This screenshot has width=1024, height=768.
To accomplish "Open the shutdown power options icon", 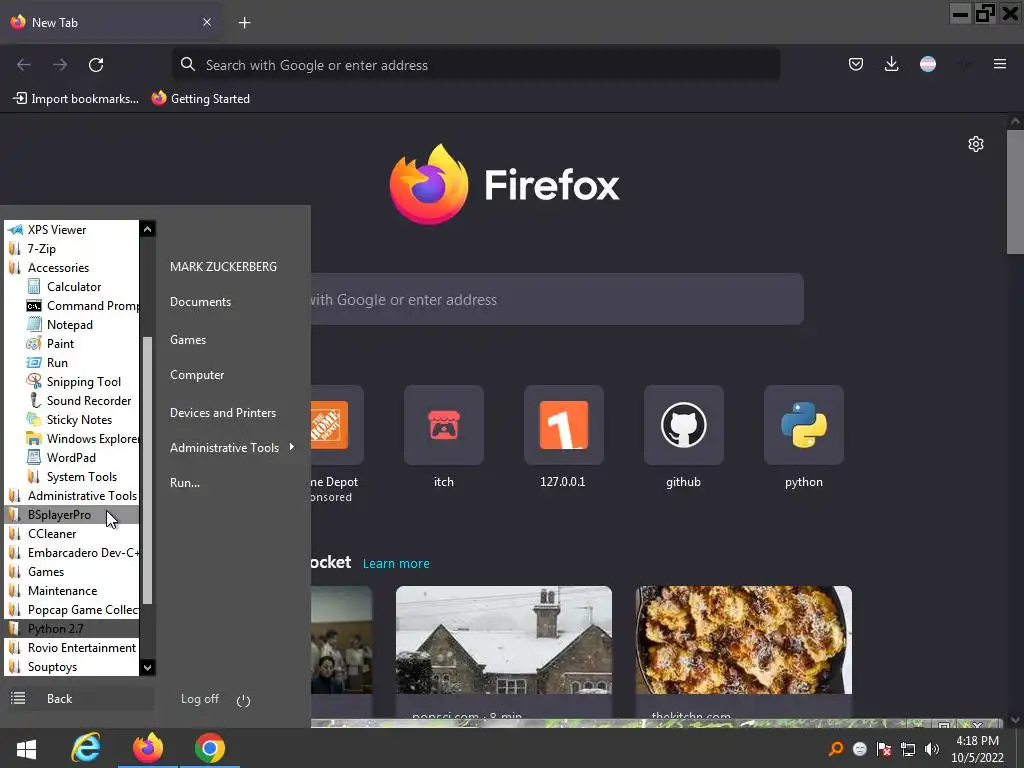I will 243,701.
